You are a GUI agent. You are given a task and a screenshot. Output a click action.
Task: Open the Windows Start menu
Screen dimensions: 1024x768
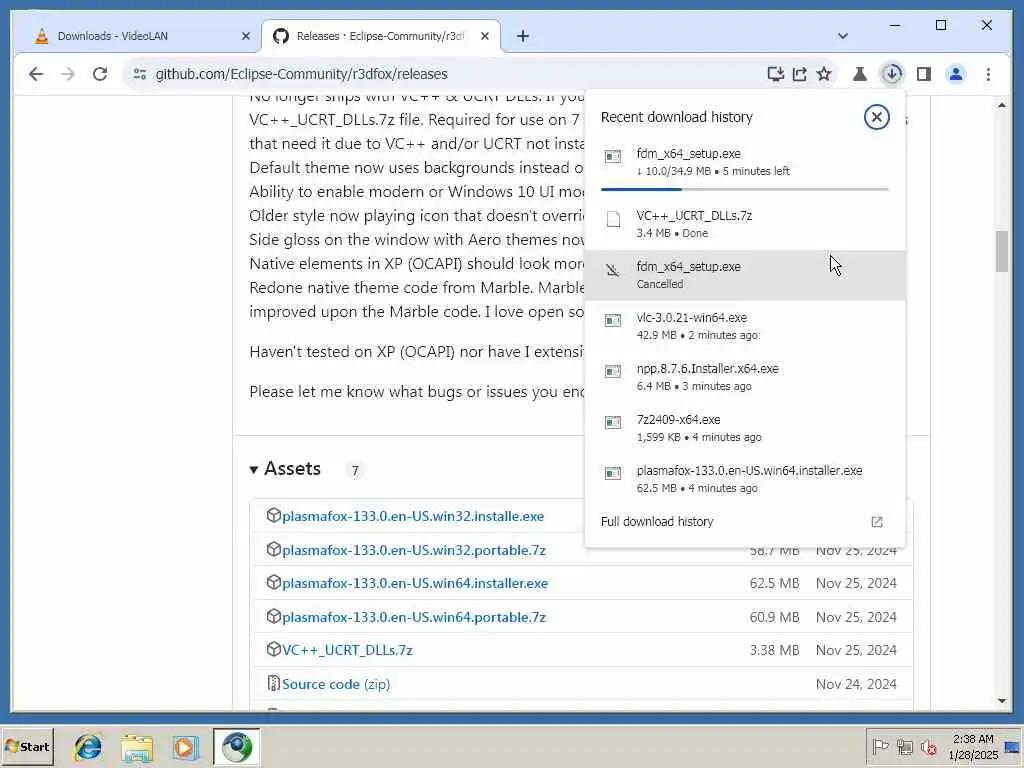pyautogui.click(x=27, y=747)
